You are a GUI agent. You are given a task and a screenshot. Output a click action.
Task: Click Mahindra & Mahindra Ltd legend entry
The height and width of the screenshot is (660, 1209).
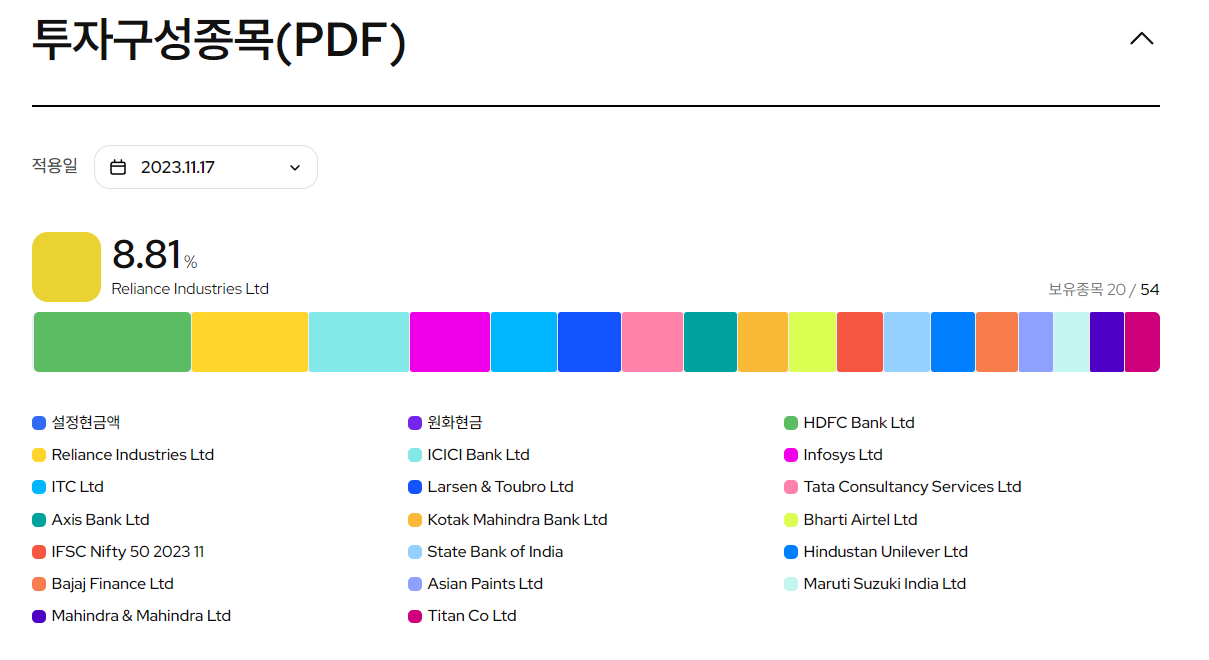[132, 616]
